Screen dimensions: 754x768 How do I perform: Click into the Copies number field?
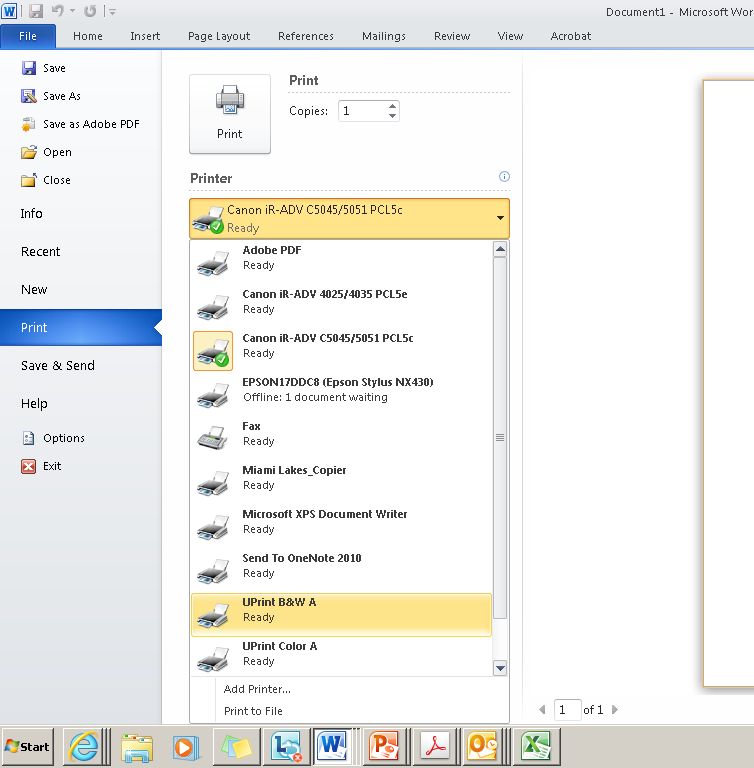[x=363, y=111]
